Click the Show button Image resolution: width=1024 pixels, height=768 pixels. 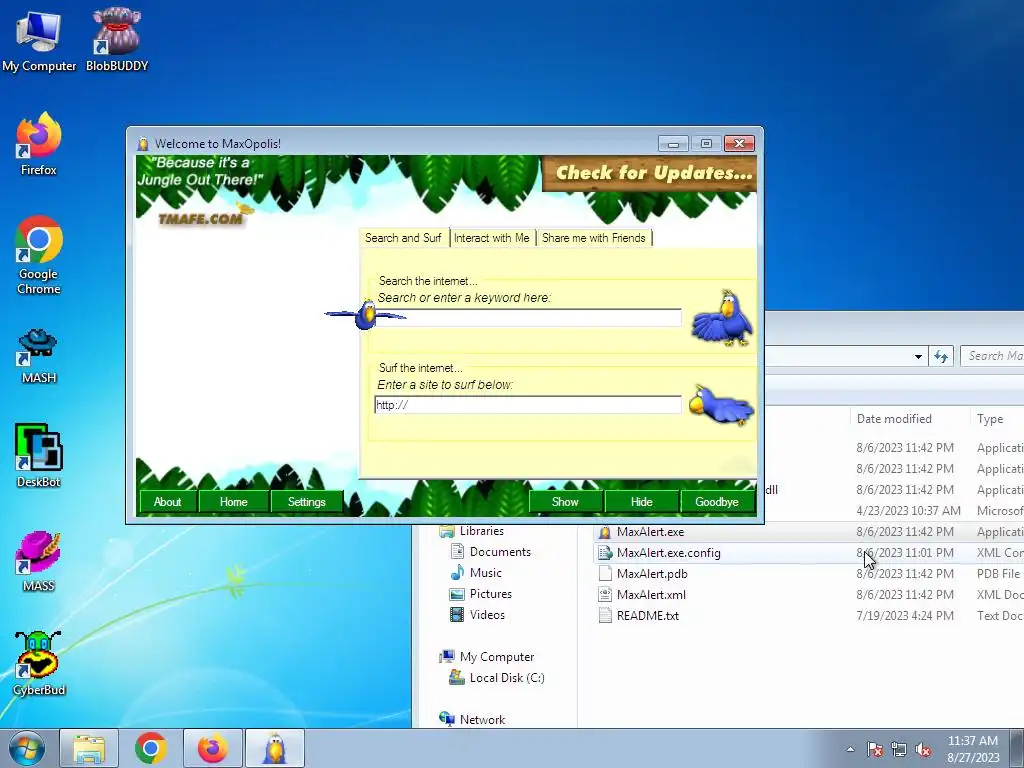point(565,502)
